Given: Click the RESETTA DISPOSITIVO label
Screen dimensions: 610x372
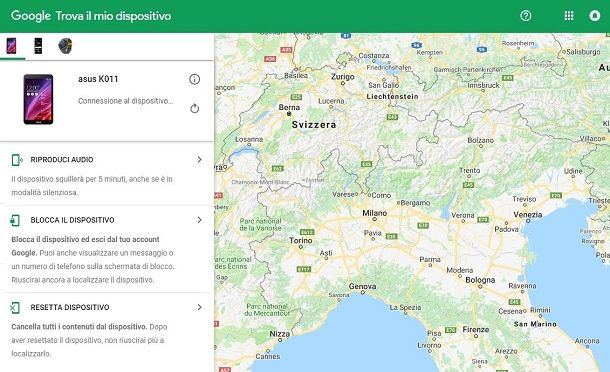Looking at the screenshot, I should (70, 307).
